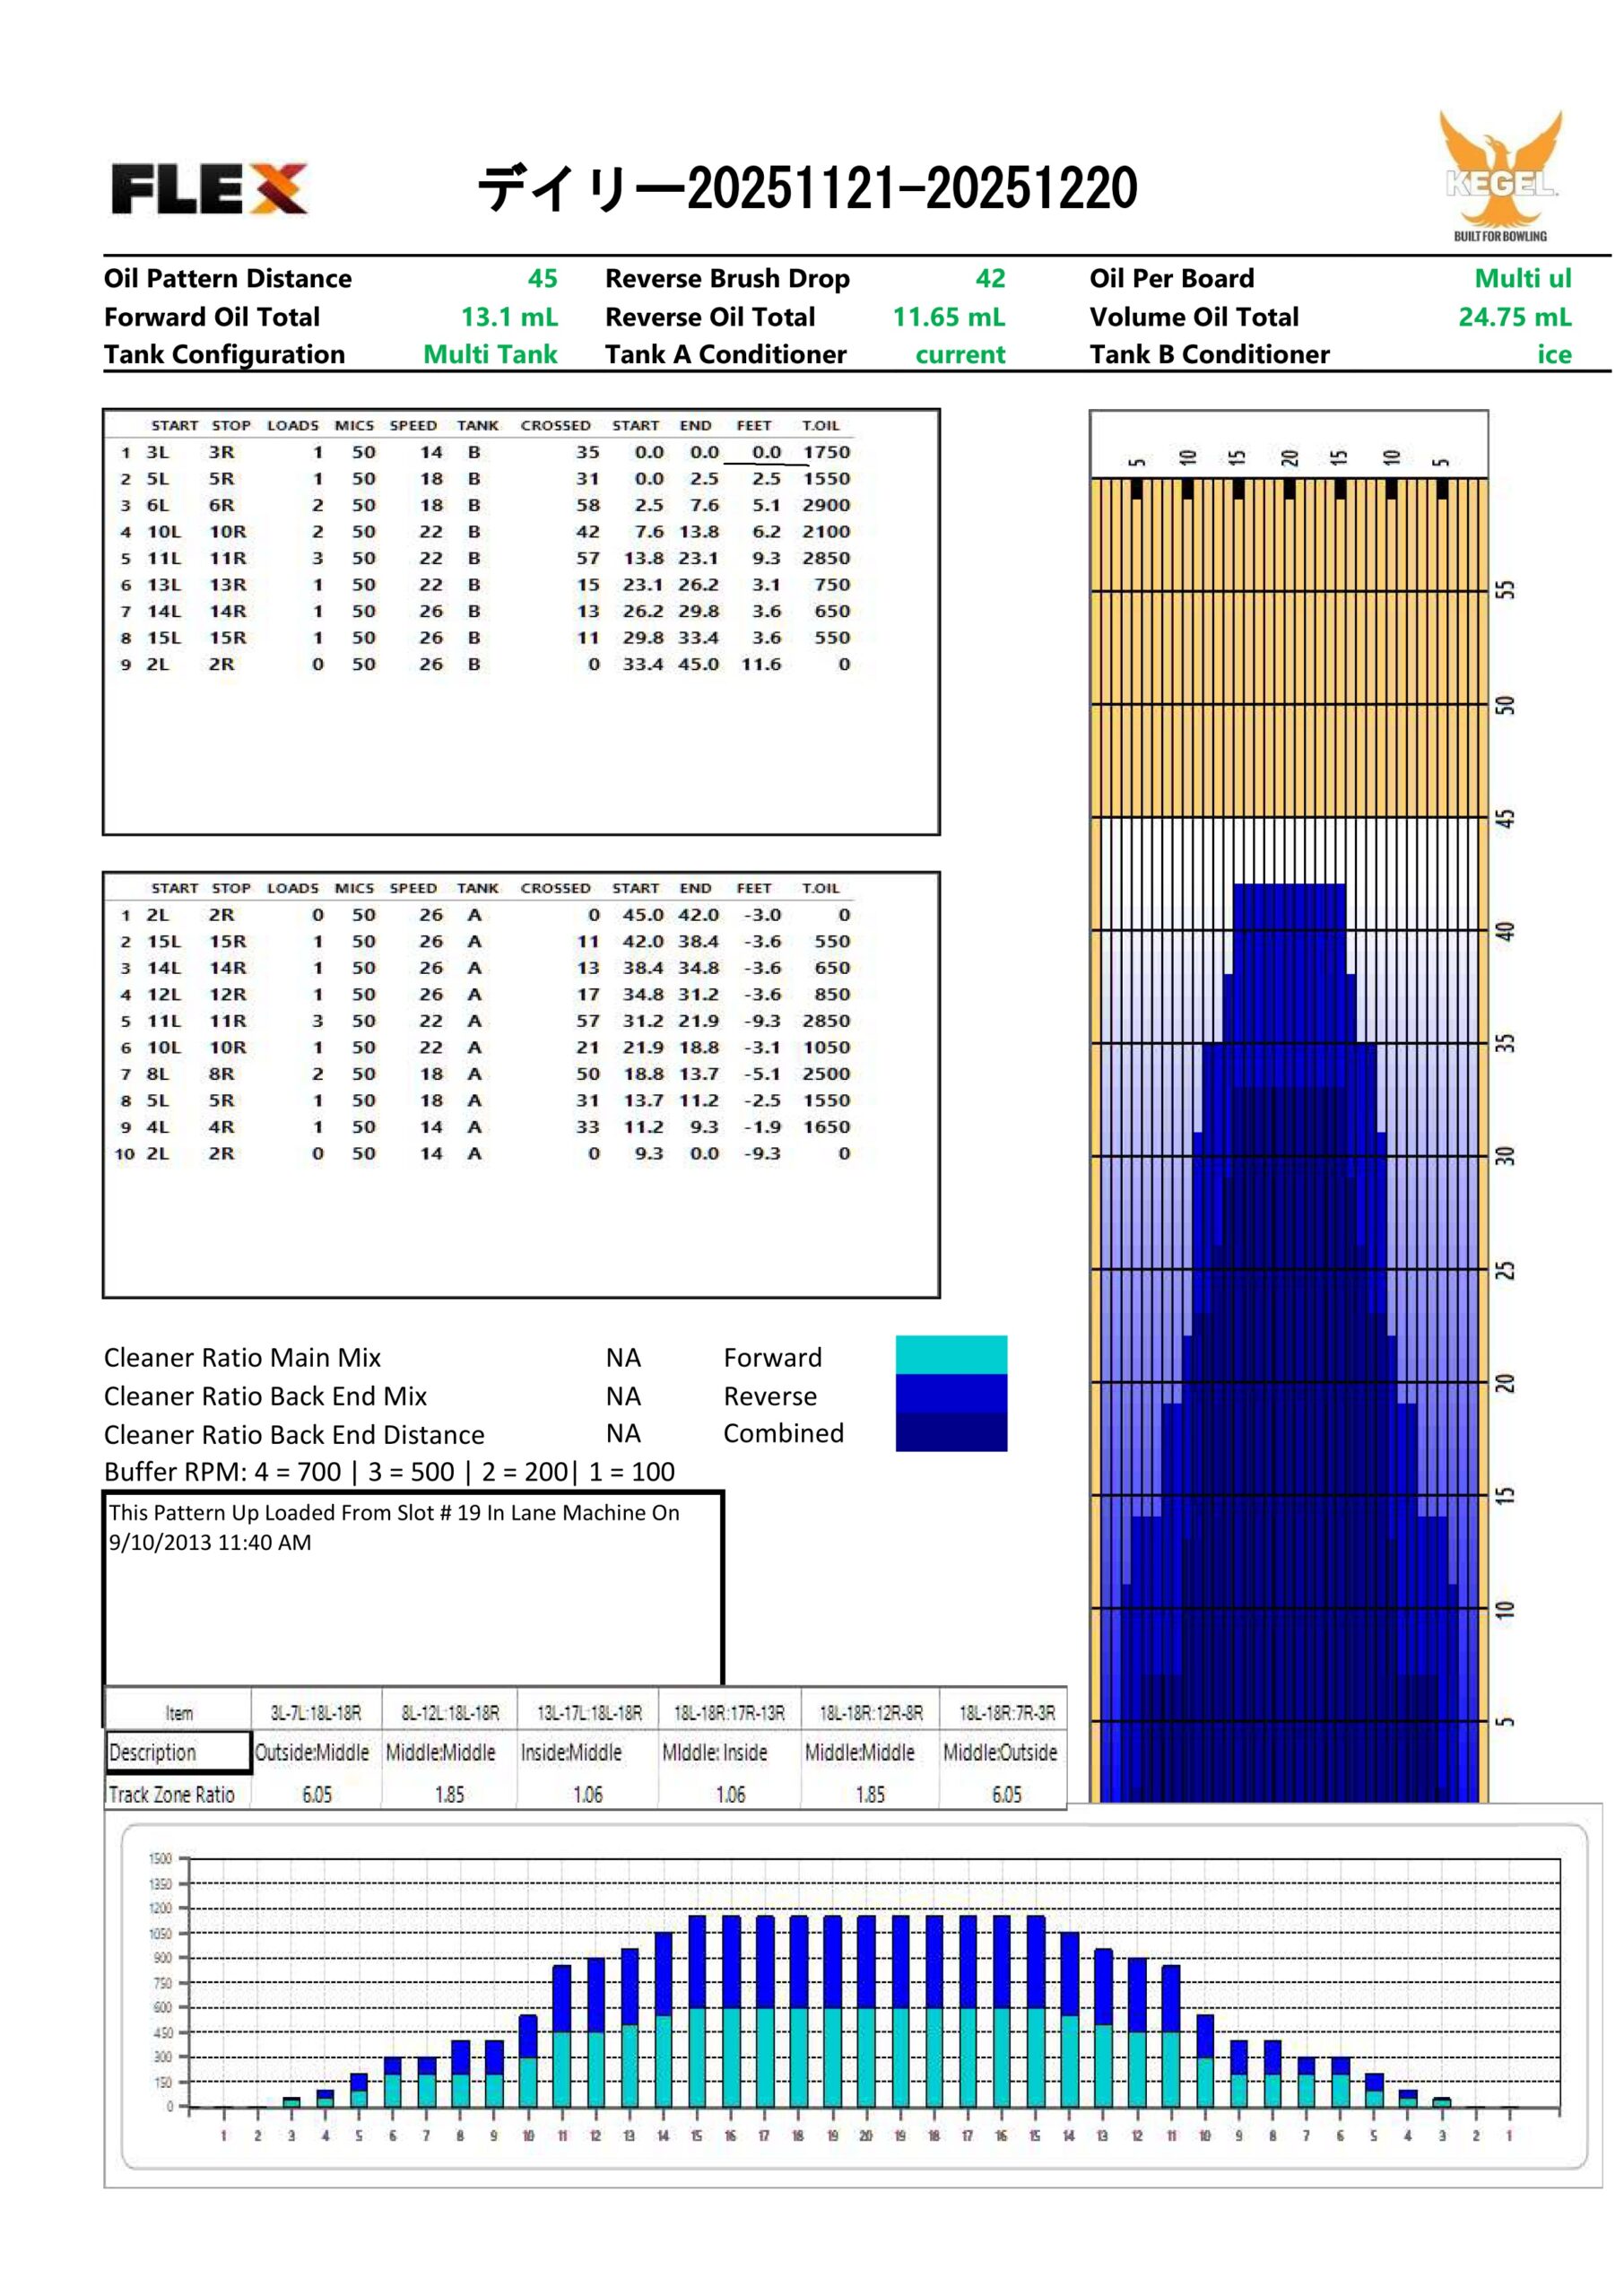Select the blue Reverse legend swatch
The width and height of the screenshot is (1624, 2296).
950,1392
